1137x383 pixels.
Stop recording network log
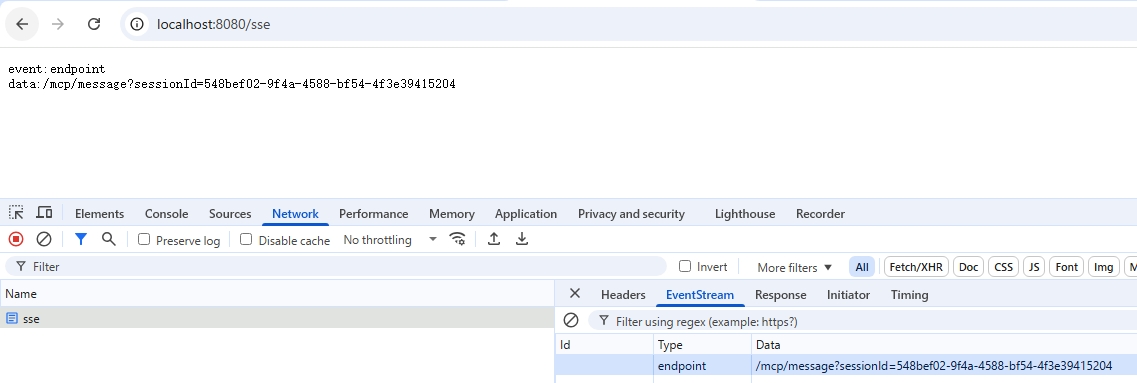pos(16,239)
